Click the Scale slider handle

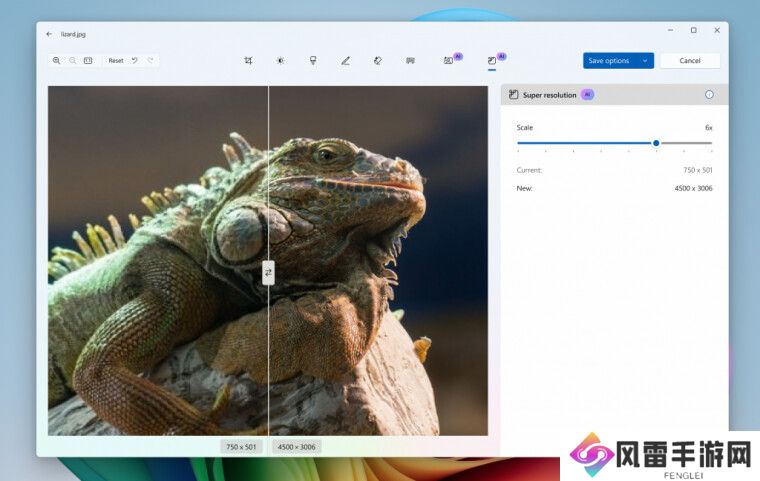pyautogui.click(x=656, y=143)
